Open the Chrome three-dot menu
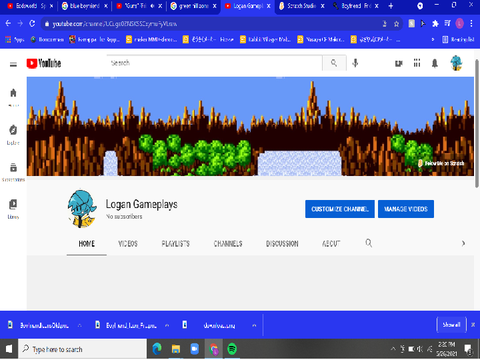This screenshot has height=360, width=480. [x=471, y=23]
